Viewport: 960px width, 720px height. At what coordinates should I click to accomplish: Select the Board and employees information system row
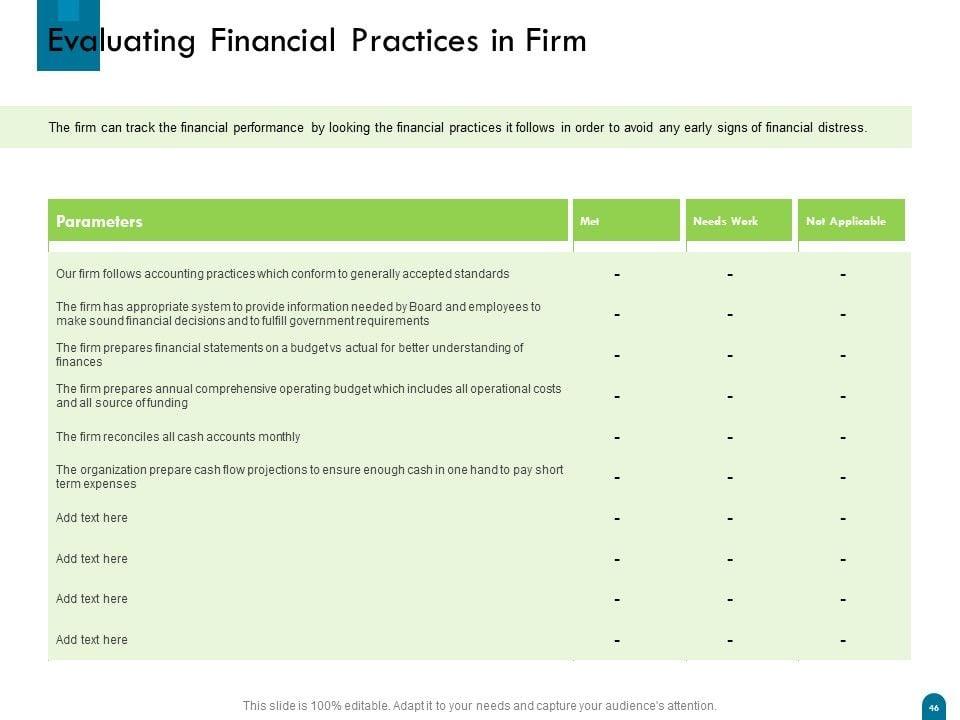298,314
